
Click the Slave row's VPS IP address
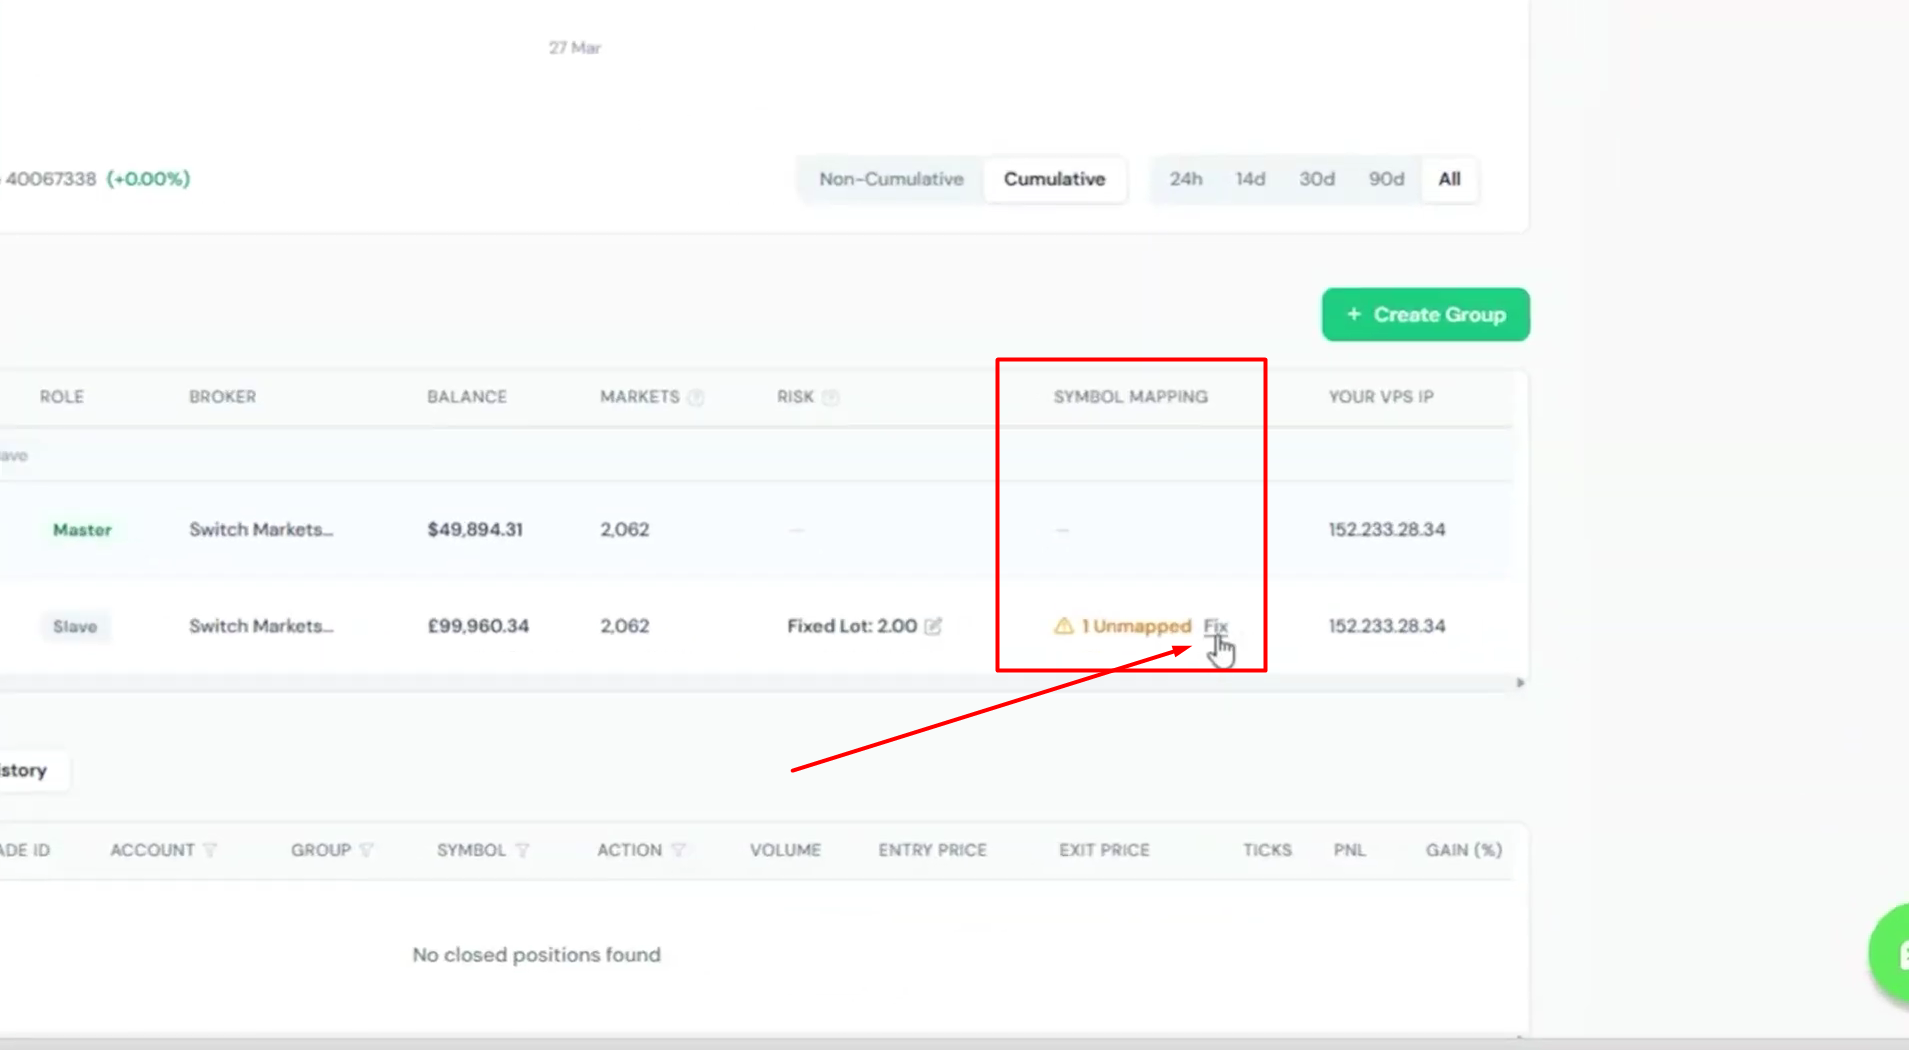[1386, 626]
